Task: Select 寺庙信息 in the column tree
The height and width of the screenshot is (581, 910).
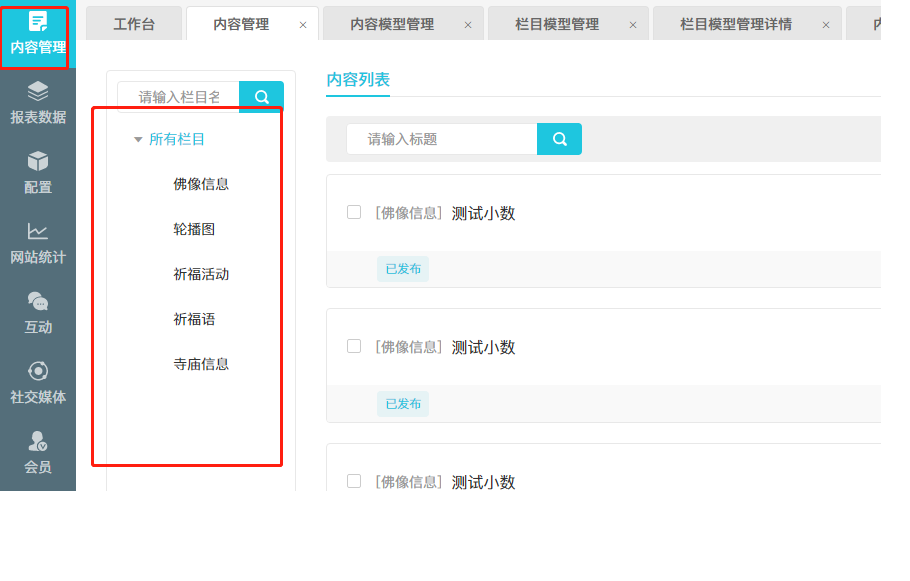Action: 201,364
